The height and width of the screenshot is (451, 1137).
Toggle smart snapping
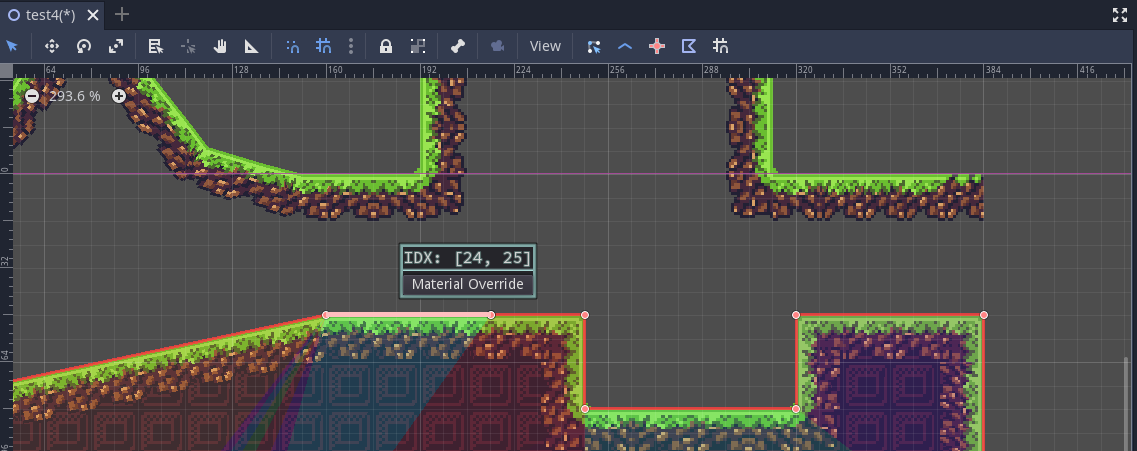click(293, 46)
